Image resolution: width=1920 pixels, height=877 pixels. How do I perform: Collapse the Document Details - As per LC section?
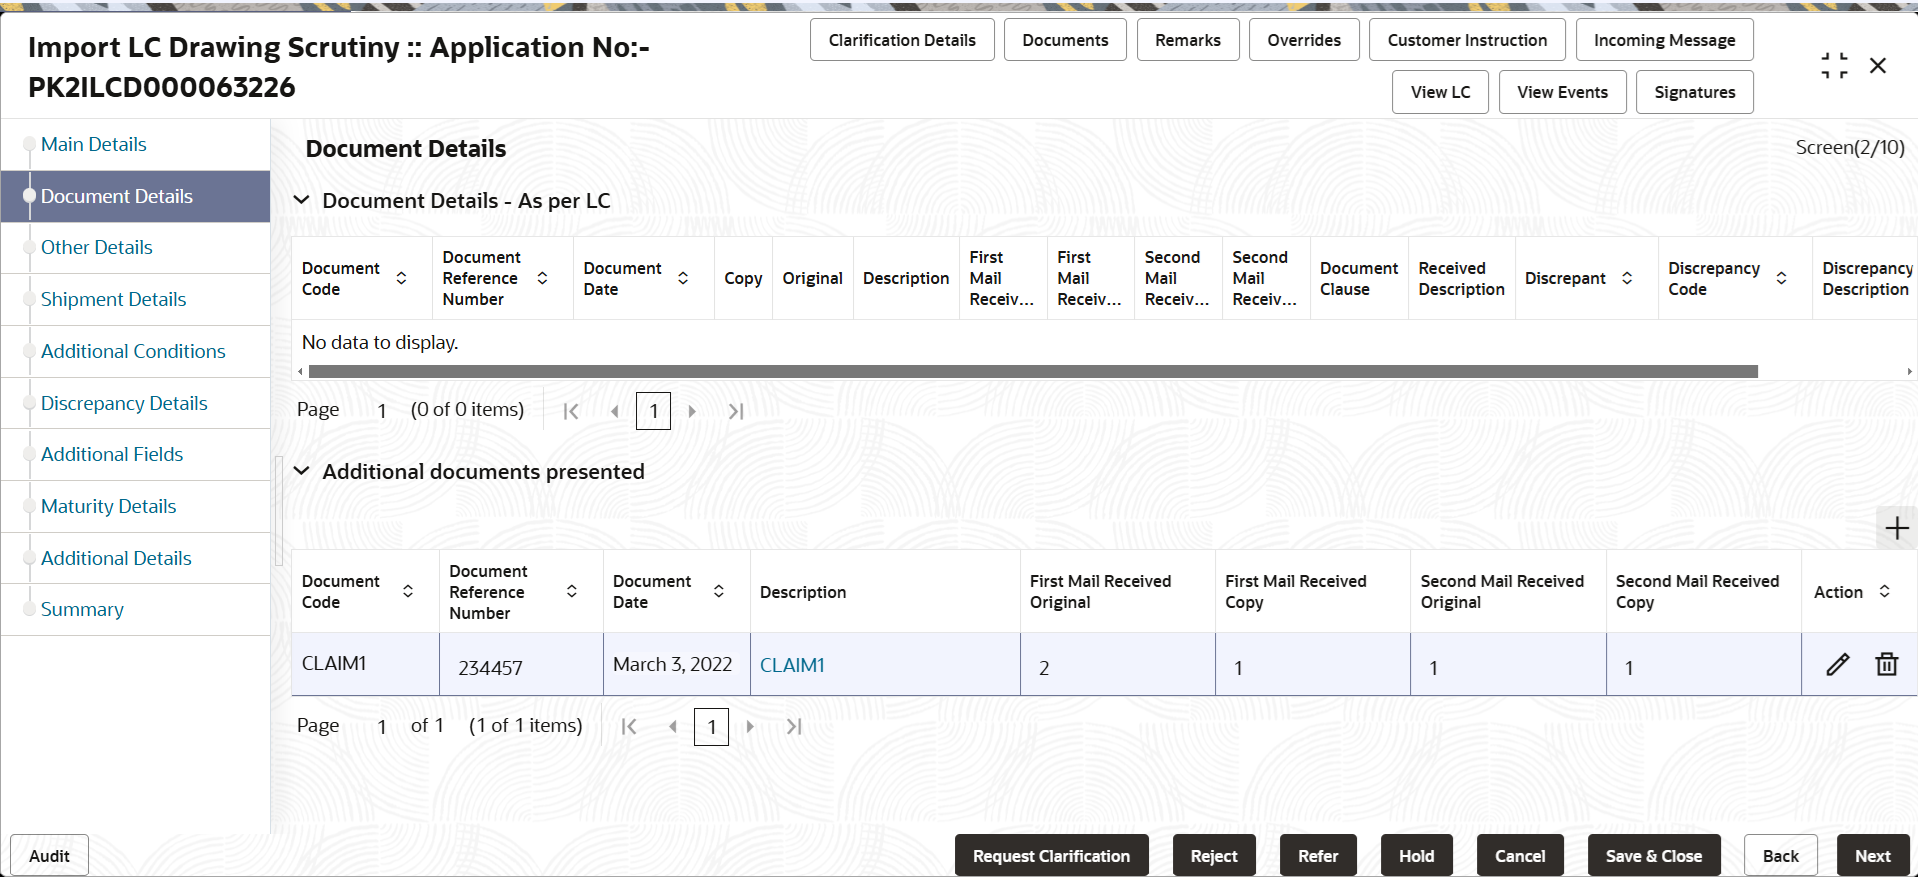click(x=301, y=200)
